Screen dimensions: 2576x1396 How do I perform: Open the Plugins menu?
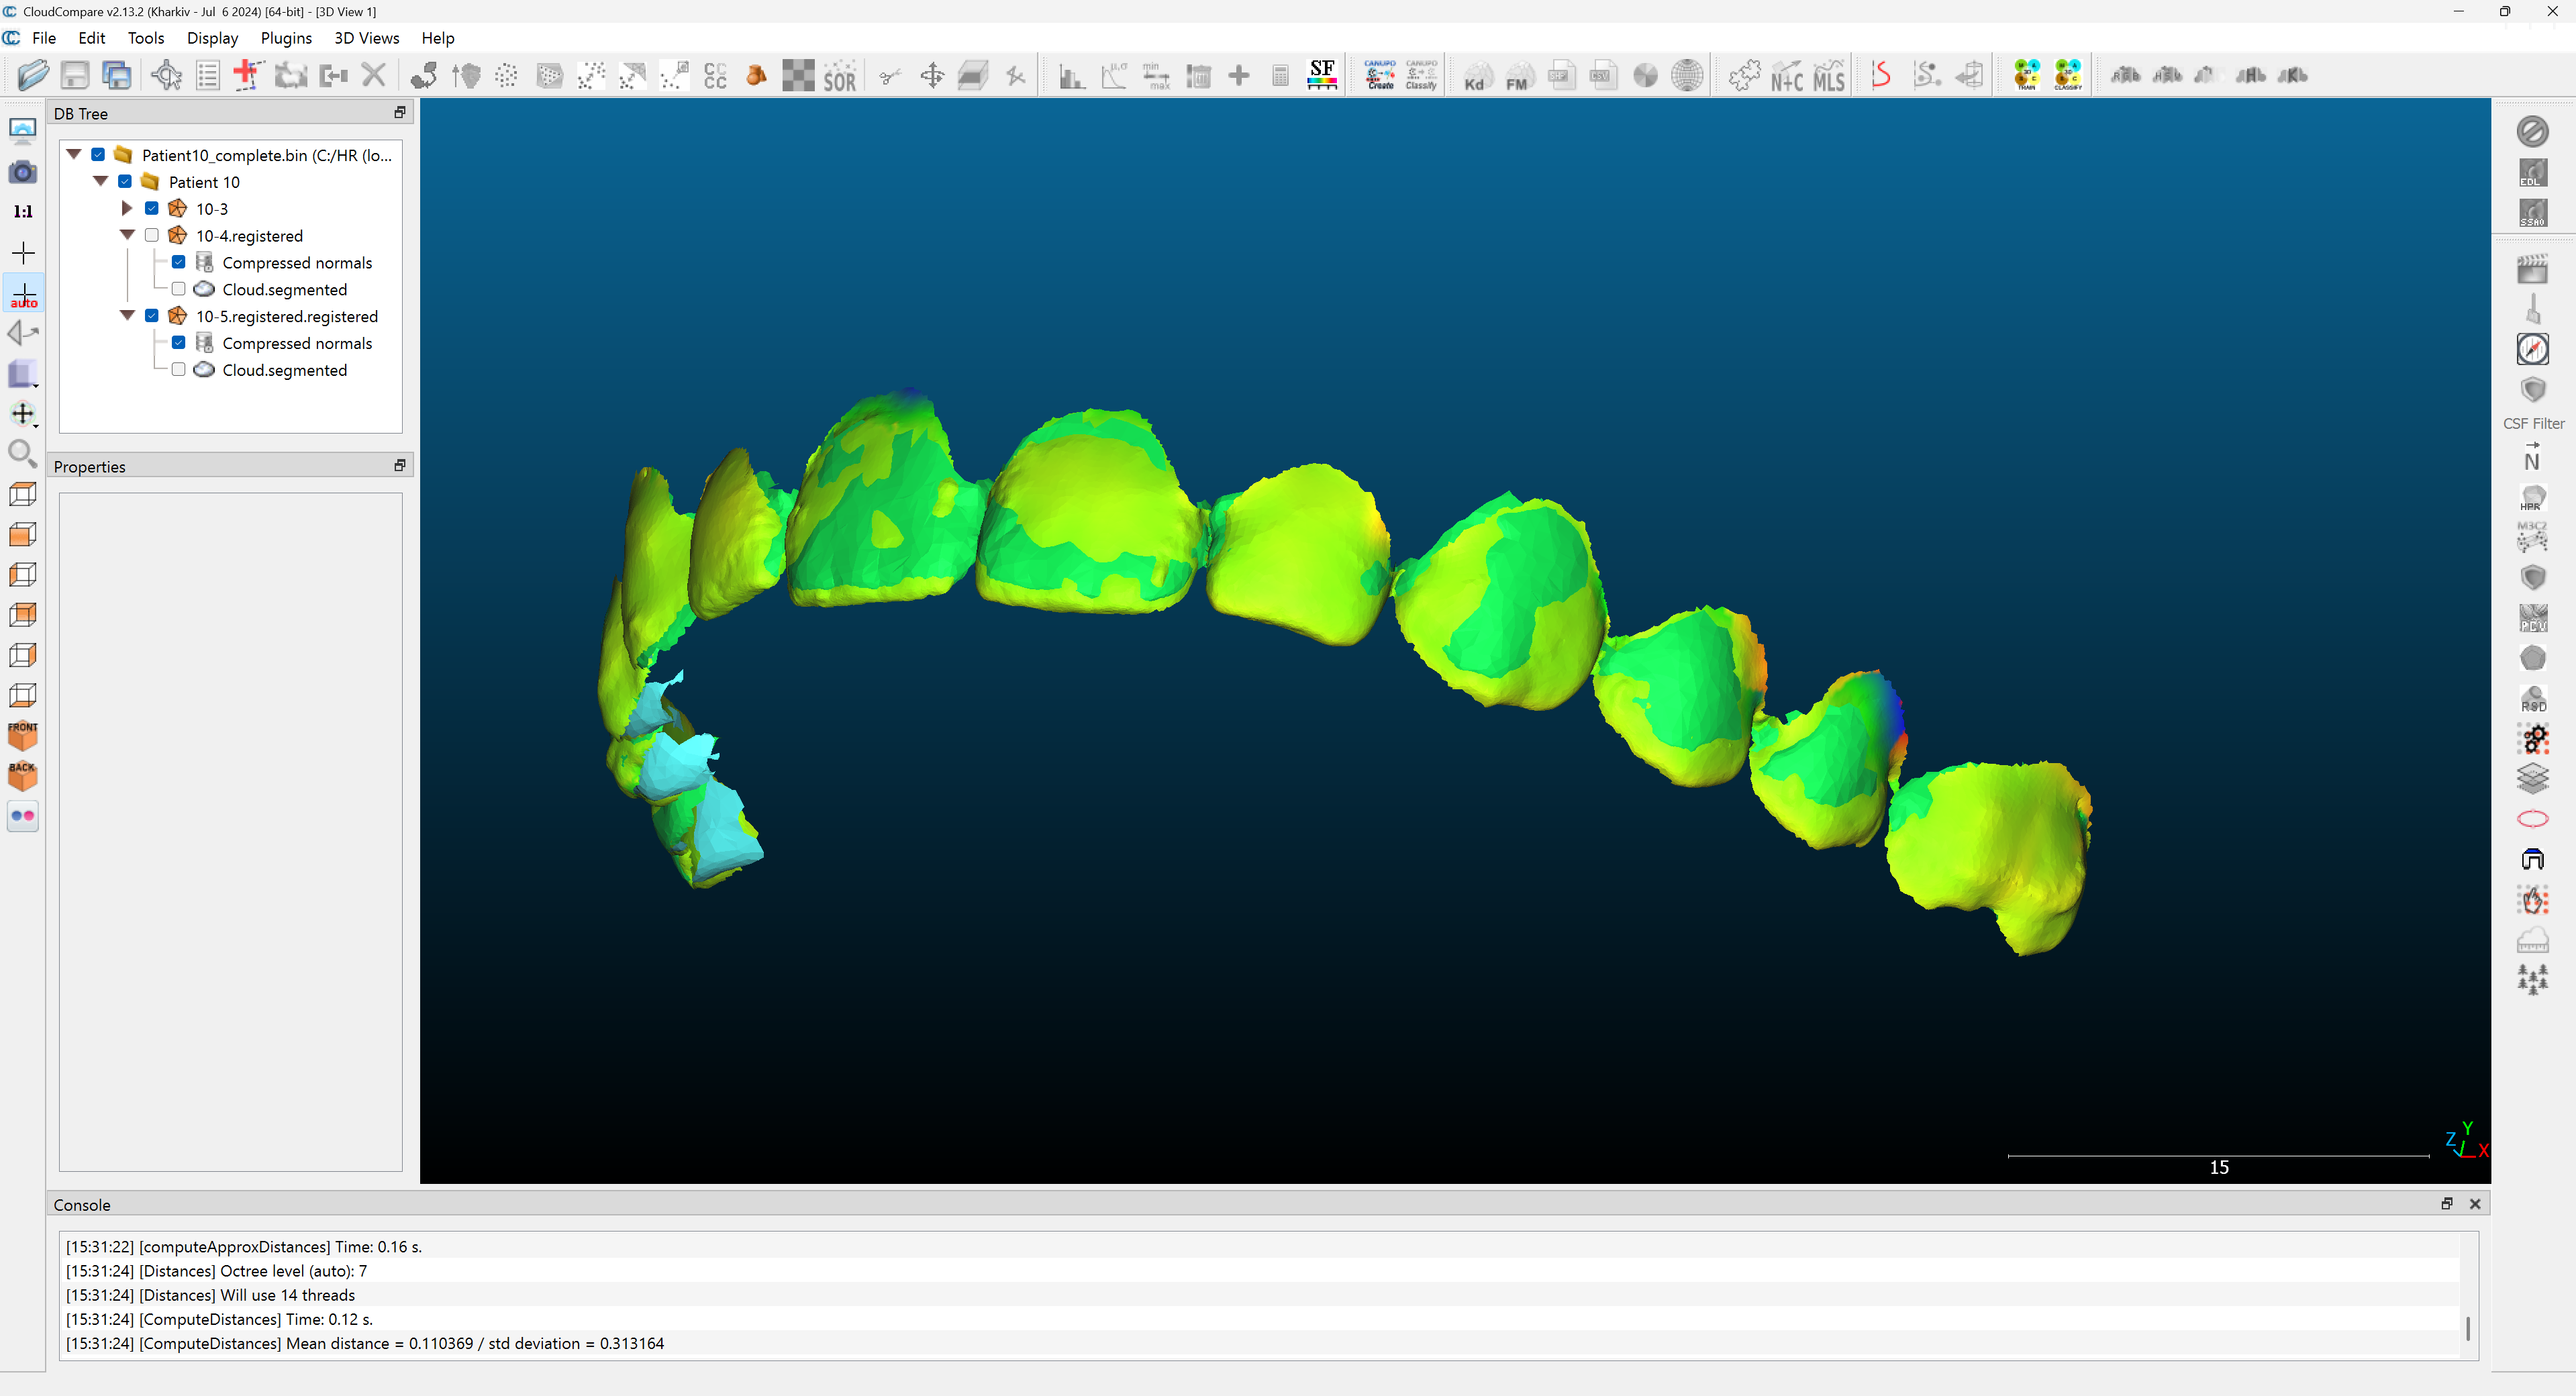pyautogui.click(x=286, y=38)
